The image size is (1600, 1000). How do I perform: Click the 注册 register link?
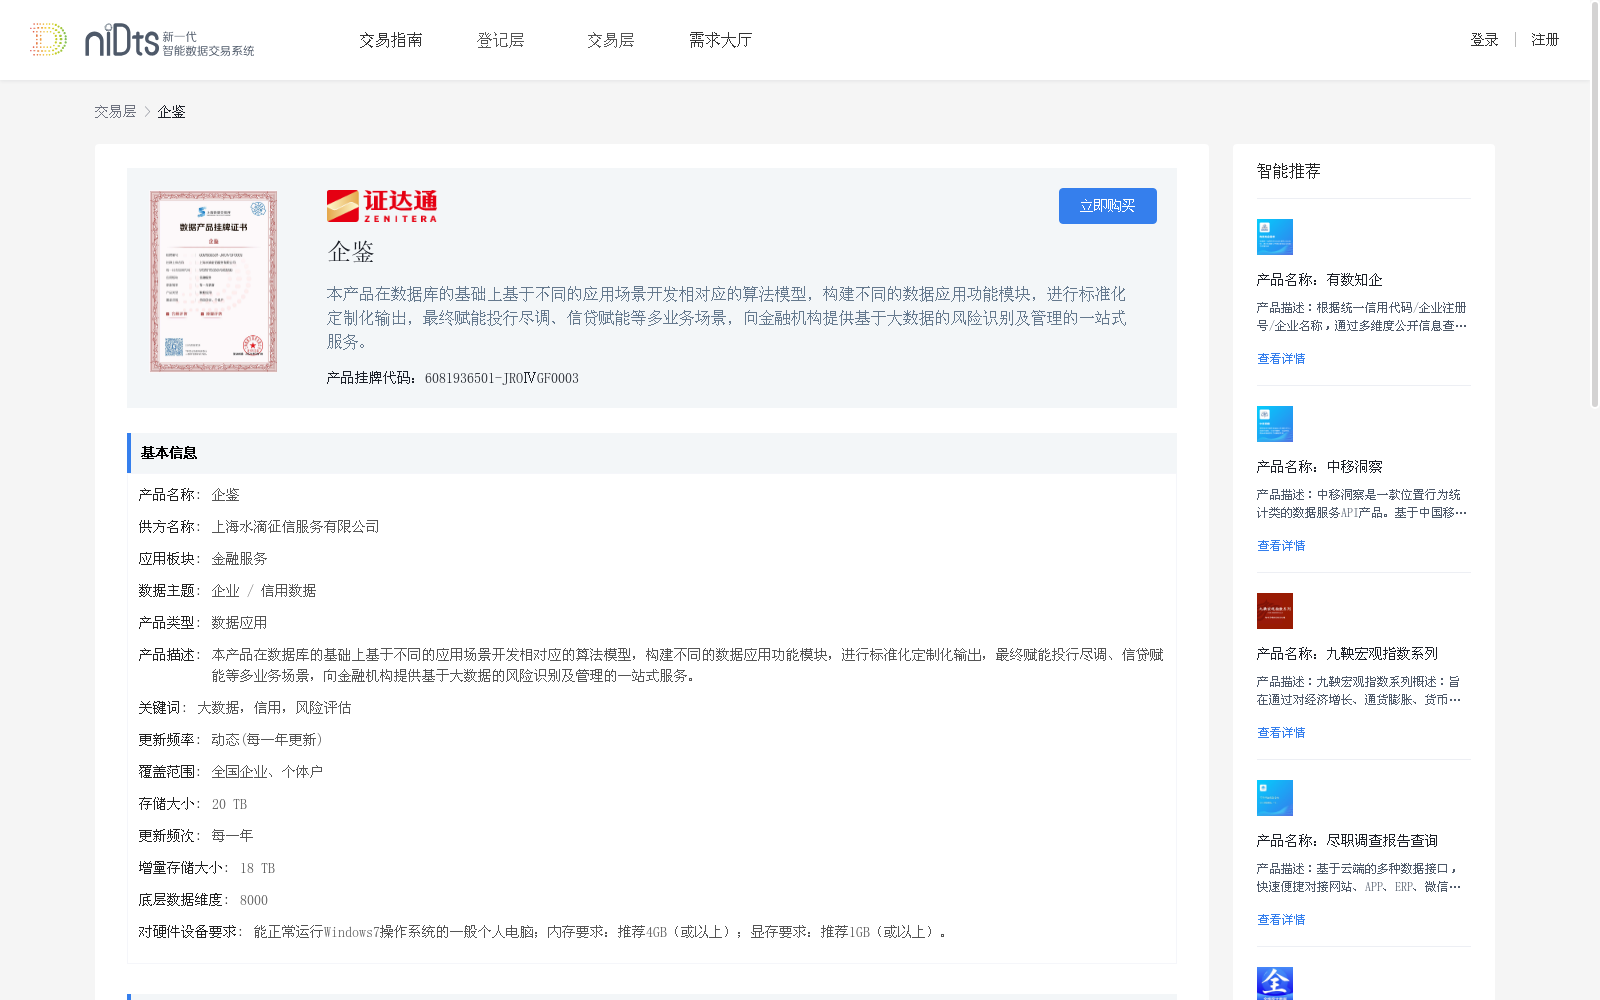coord(1545,40)
